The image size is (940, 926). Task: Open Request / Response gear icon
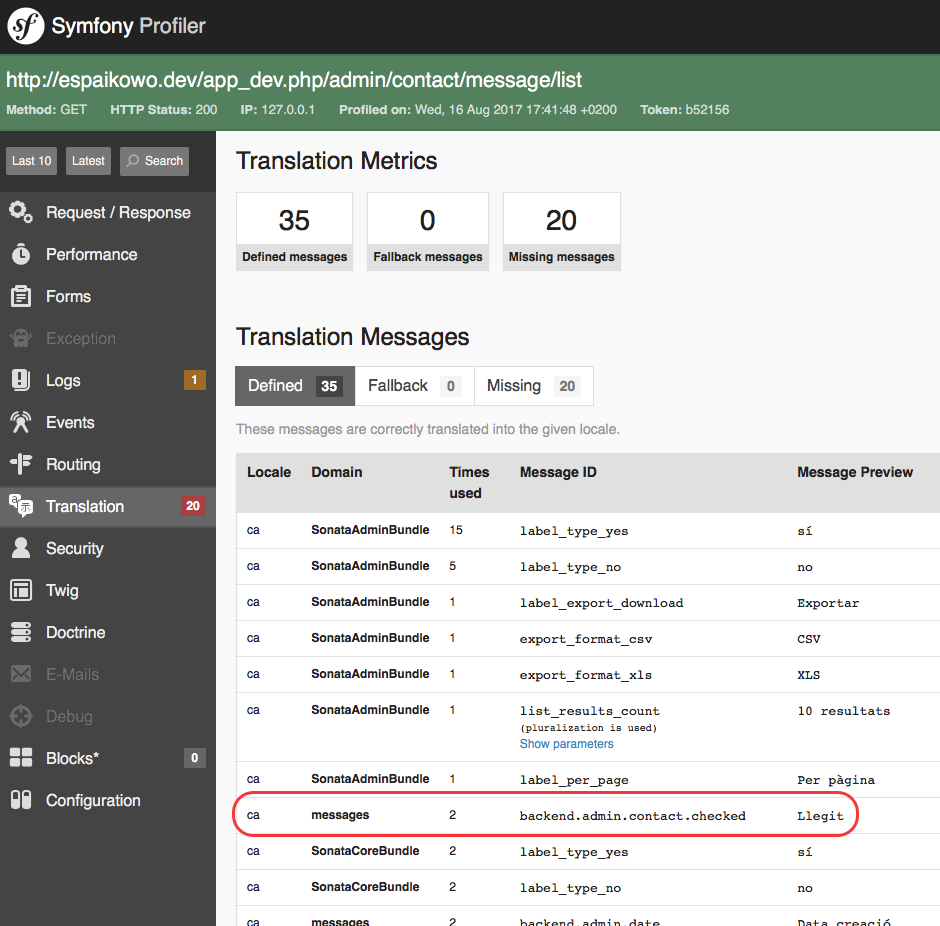point(21,212)
